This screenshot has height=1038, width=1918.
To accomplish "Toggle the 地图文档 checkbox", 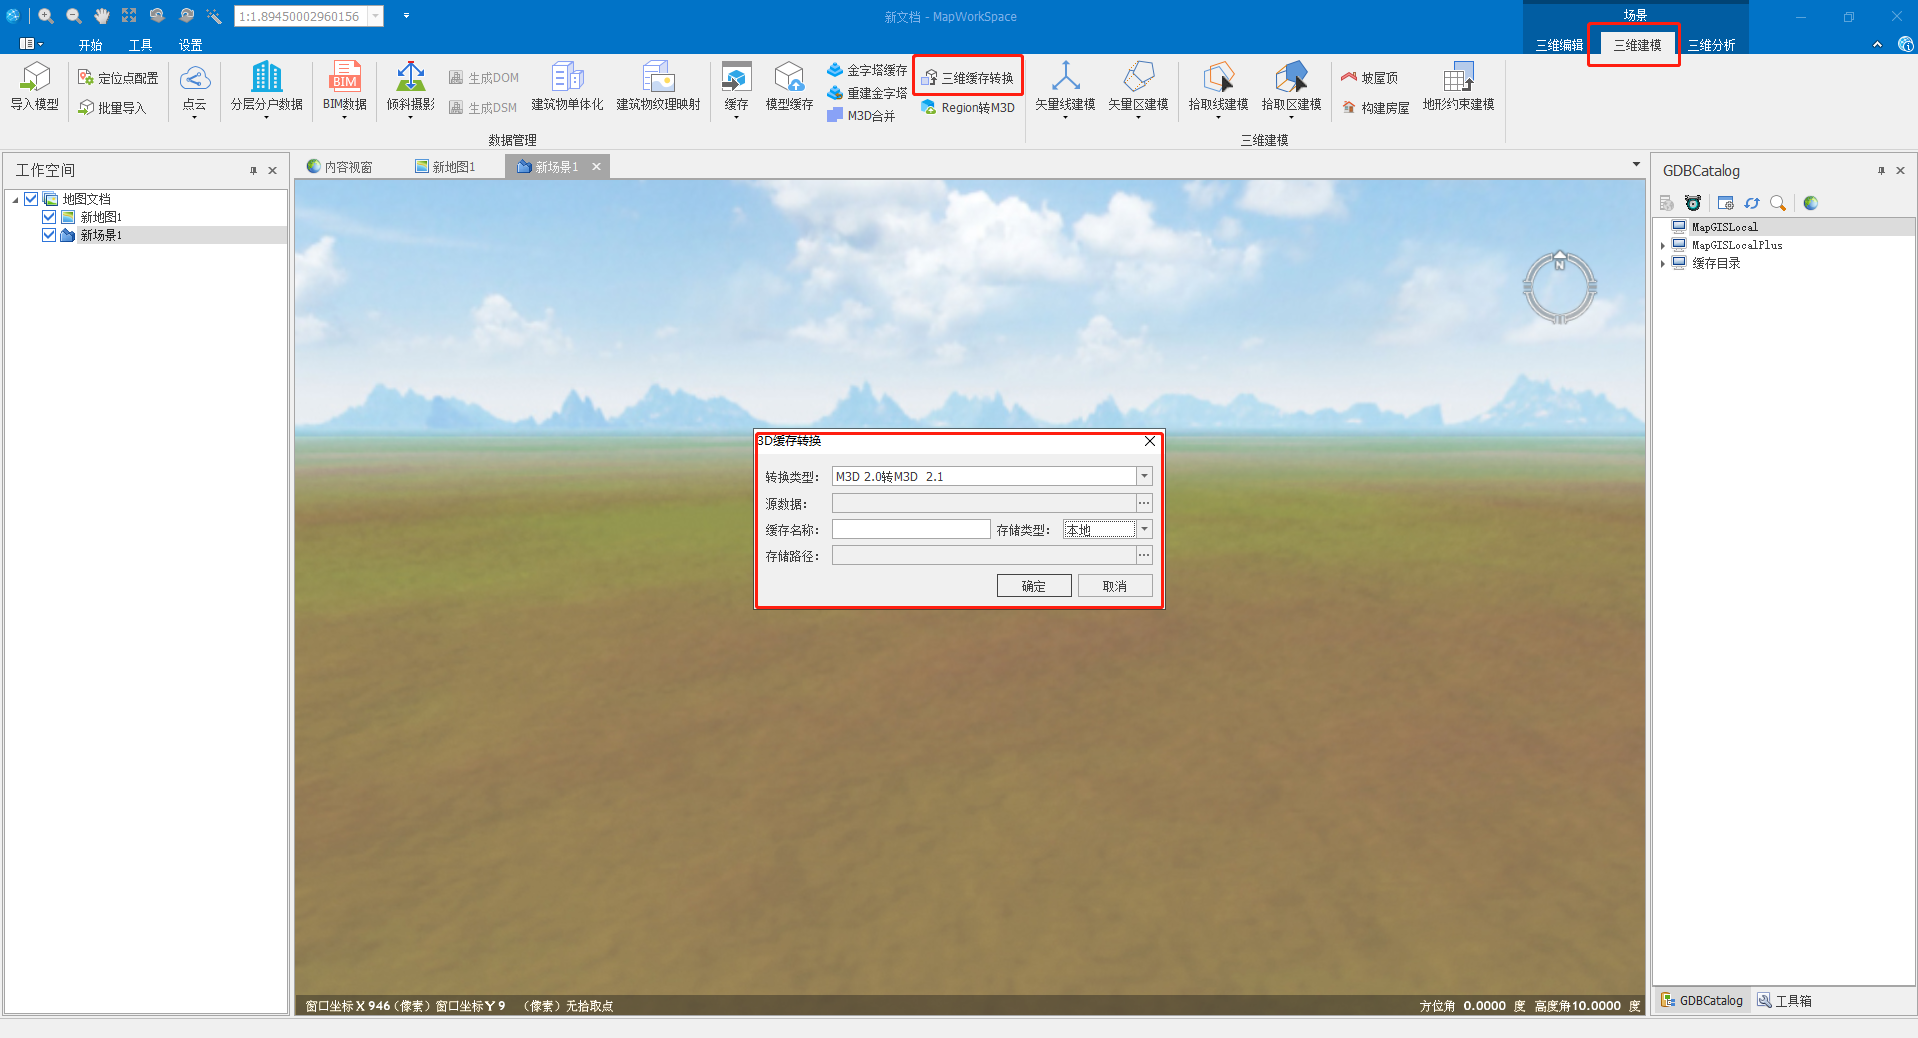I will coord(31,199).
